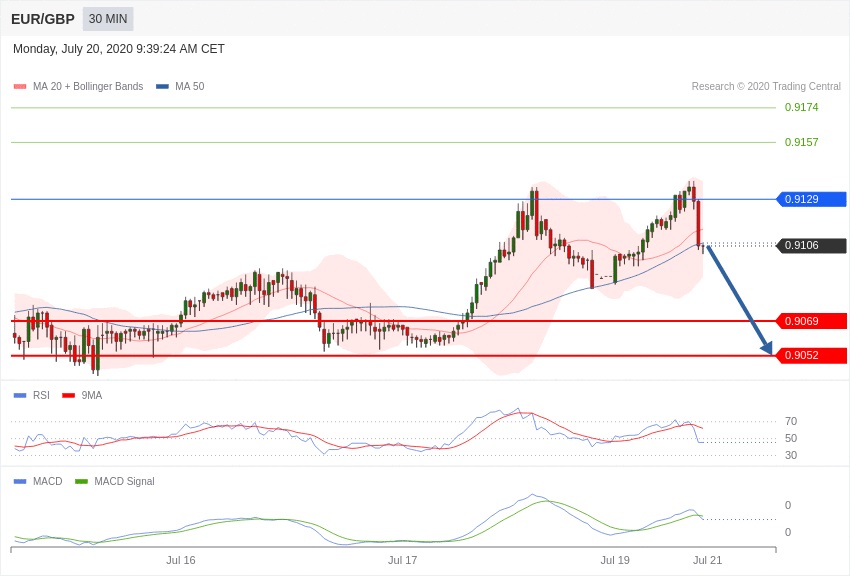Select the Jul 17 date axis label
The image size is (850, 576).
pyautogui.click(x=403, y=560)
